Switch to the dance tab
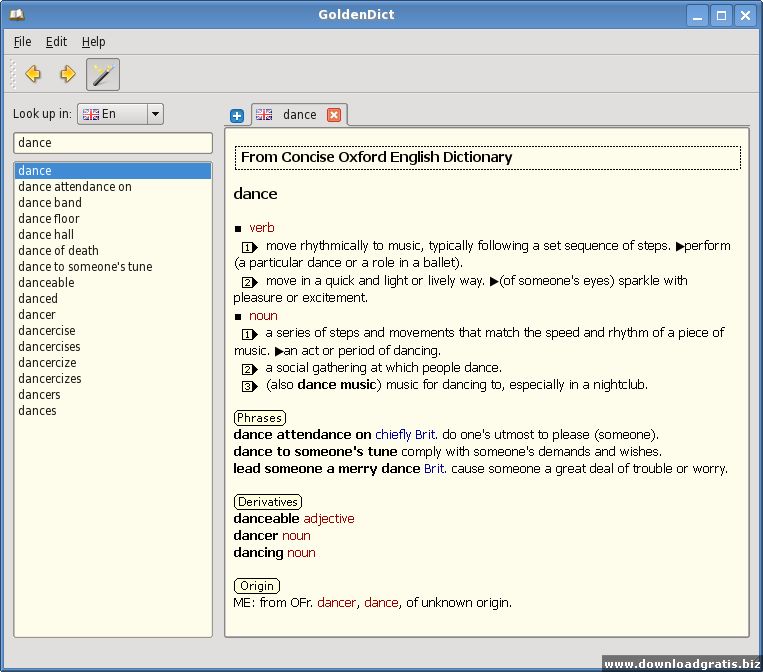763x672 pixels. pyautogui.click(x=298, y=115)
